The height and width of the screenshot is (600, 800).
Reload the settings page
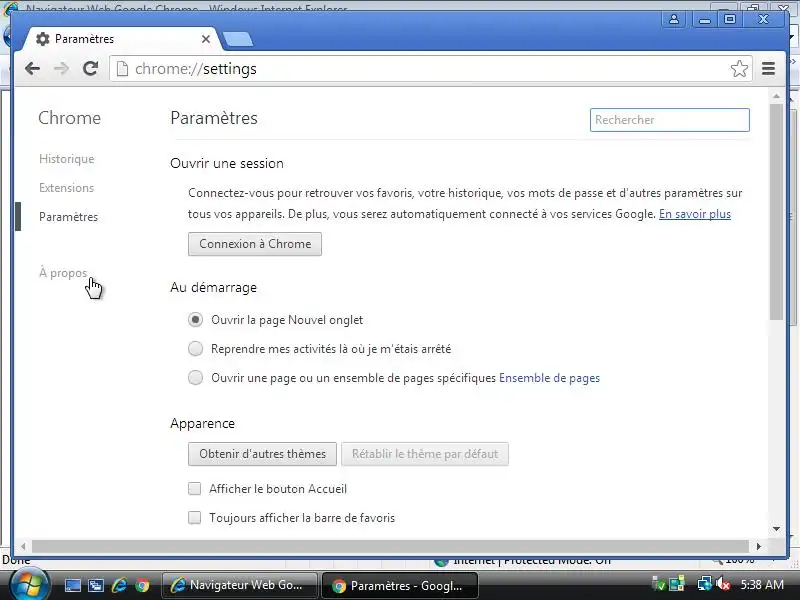(91, 68)
